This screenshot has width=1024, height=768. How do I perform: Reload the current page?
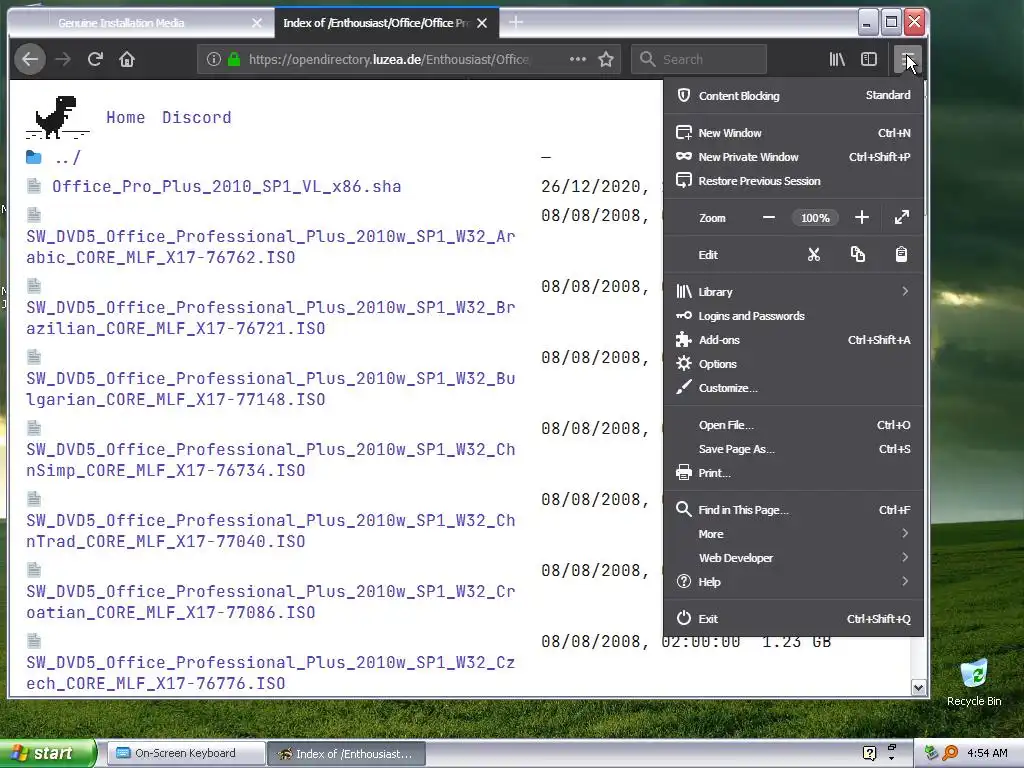pyautogui.click(x=95, y=59)
